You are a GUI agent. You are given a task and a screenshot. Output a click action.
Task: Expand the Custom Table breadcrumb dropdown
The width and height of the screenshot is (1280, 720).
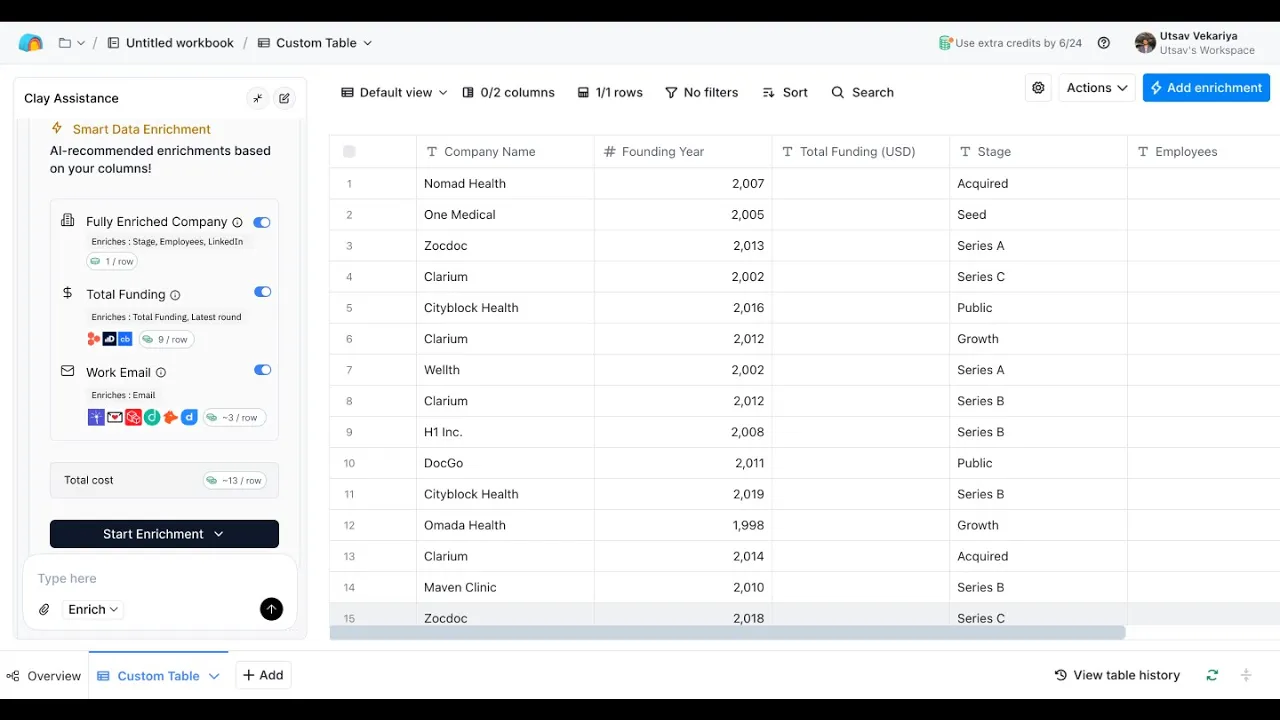(x=367, y=43)
